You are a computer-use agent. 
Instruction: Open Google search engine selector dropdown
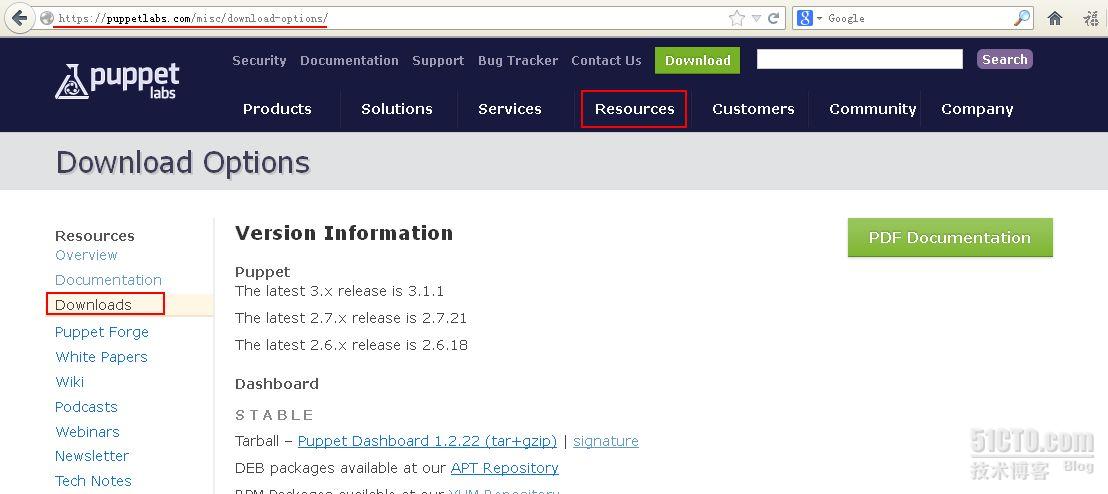(808, 18)
